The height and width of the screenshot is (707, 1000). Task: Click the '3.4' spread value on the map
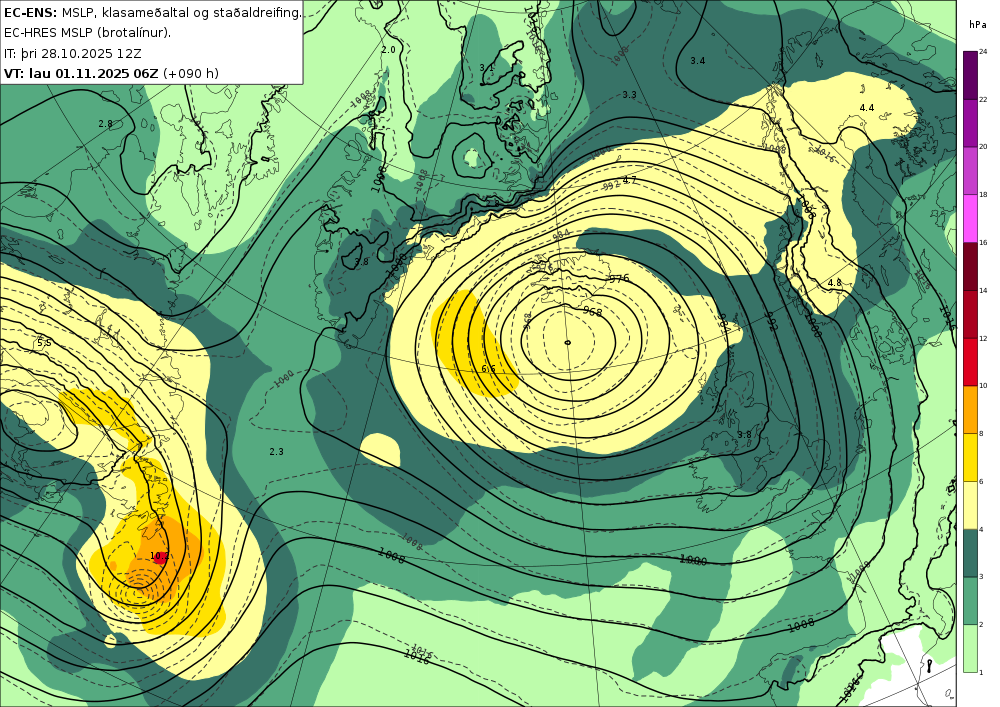coord(698,61)
